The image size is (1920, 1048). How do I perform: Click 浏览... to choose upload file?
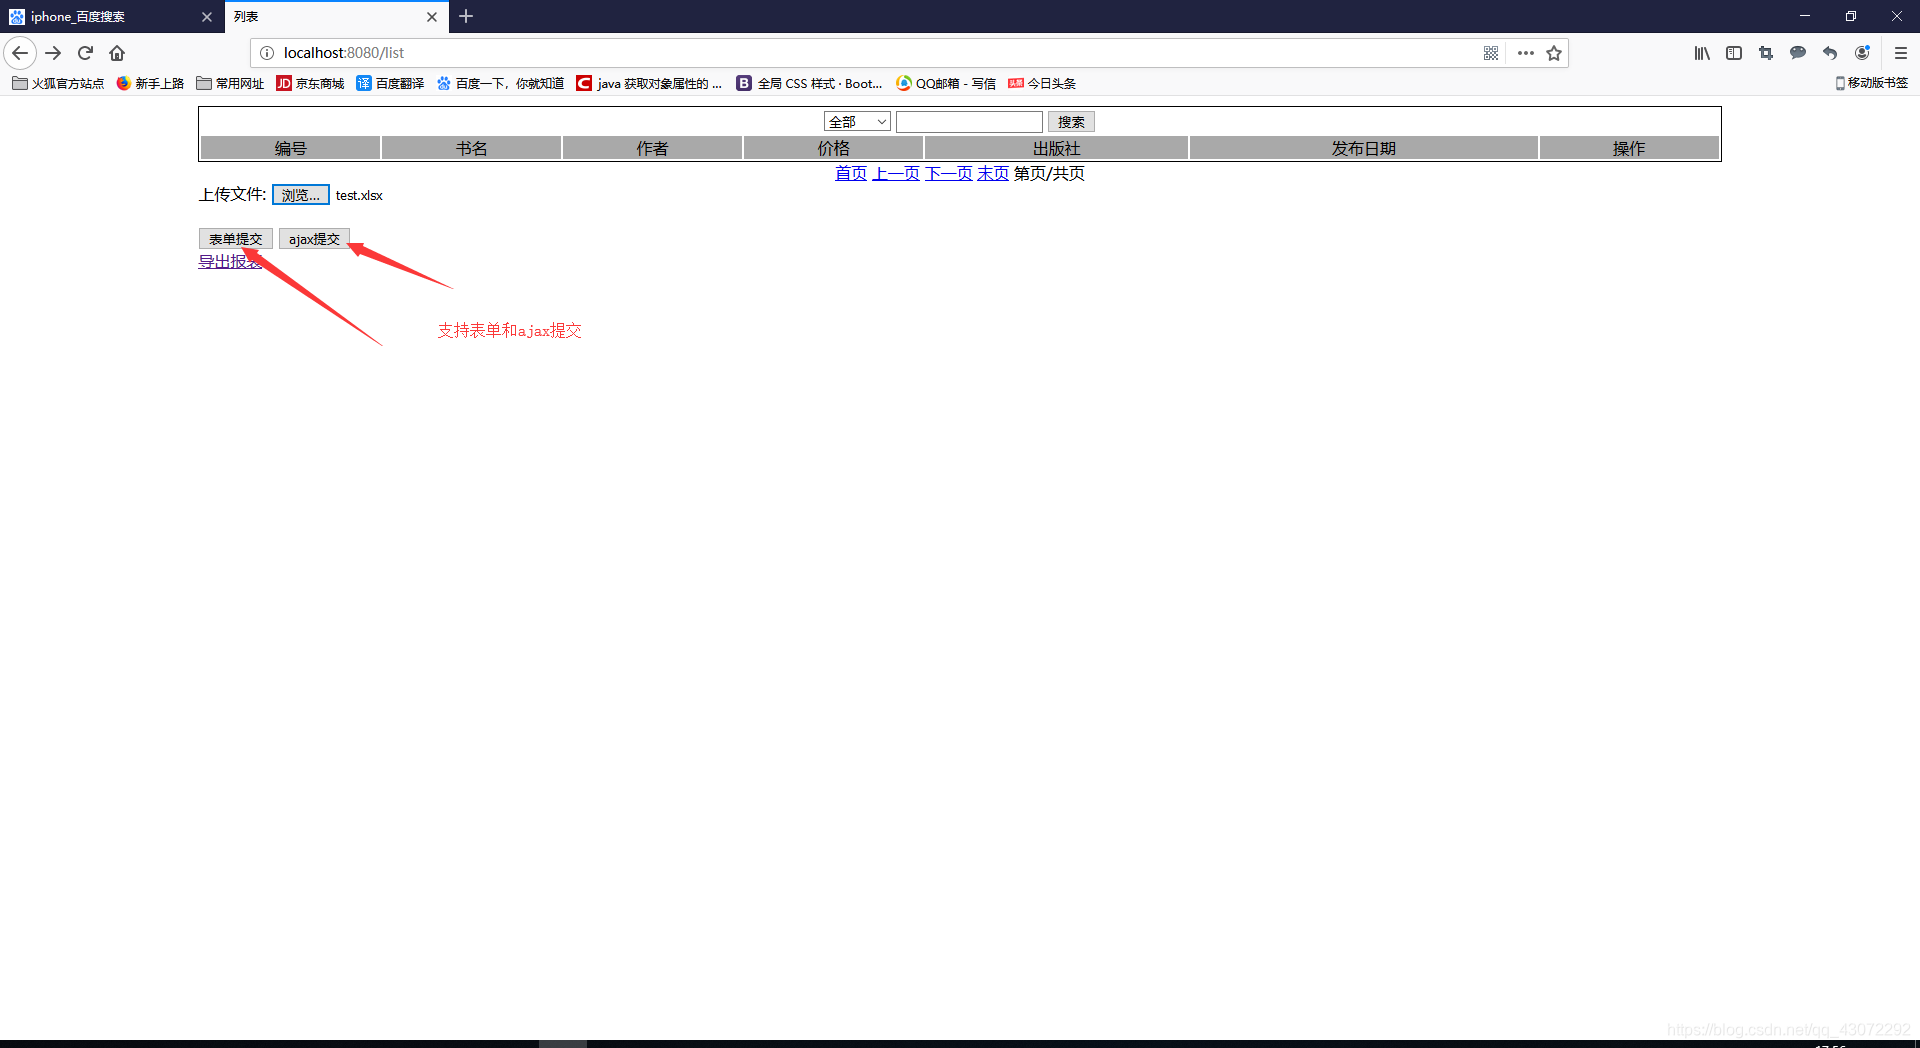[301, 195]
